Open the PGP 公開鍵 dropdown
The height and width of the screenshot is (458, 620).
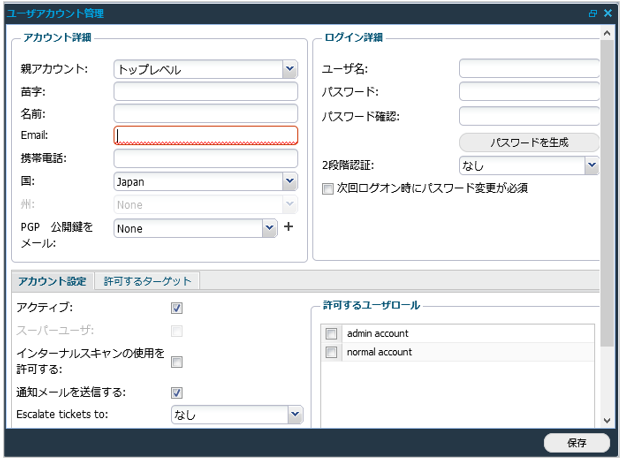(x=269, y=228)
